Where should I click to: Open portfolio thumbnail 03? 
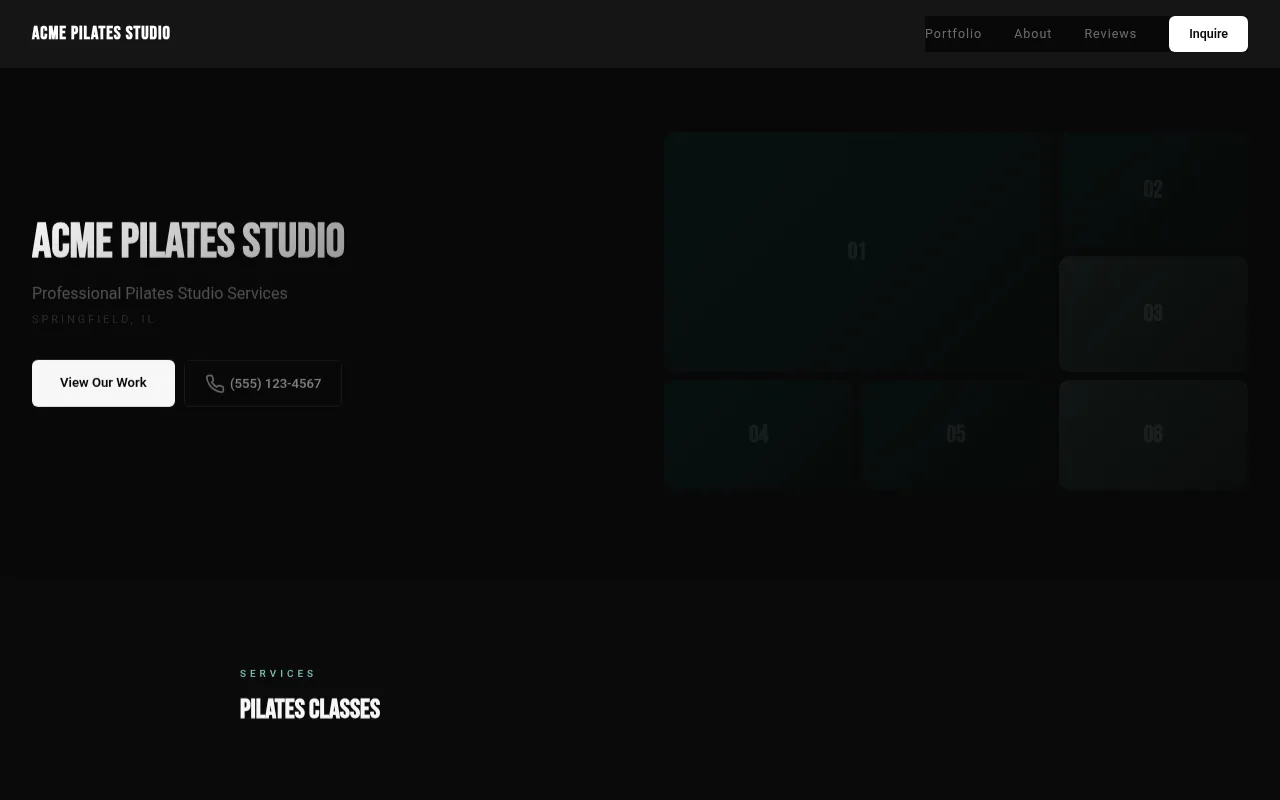(x=1152, y=313)
